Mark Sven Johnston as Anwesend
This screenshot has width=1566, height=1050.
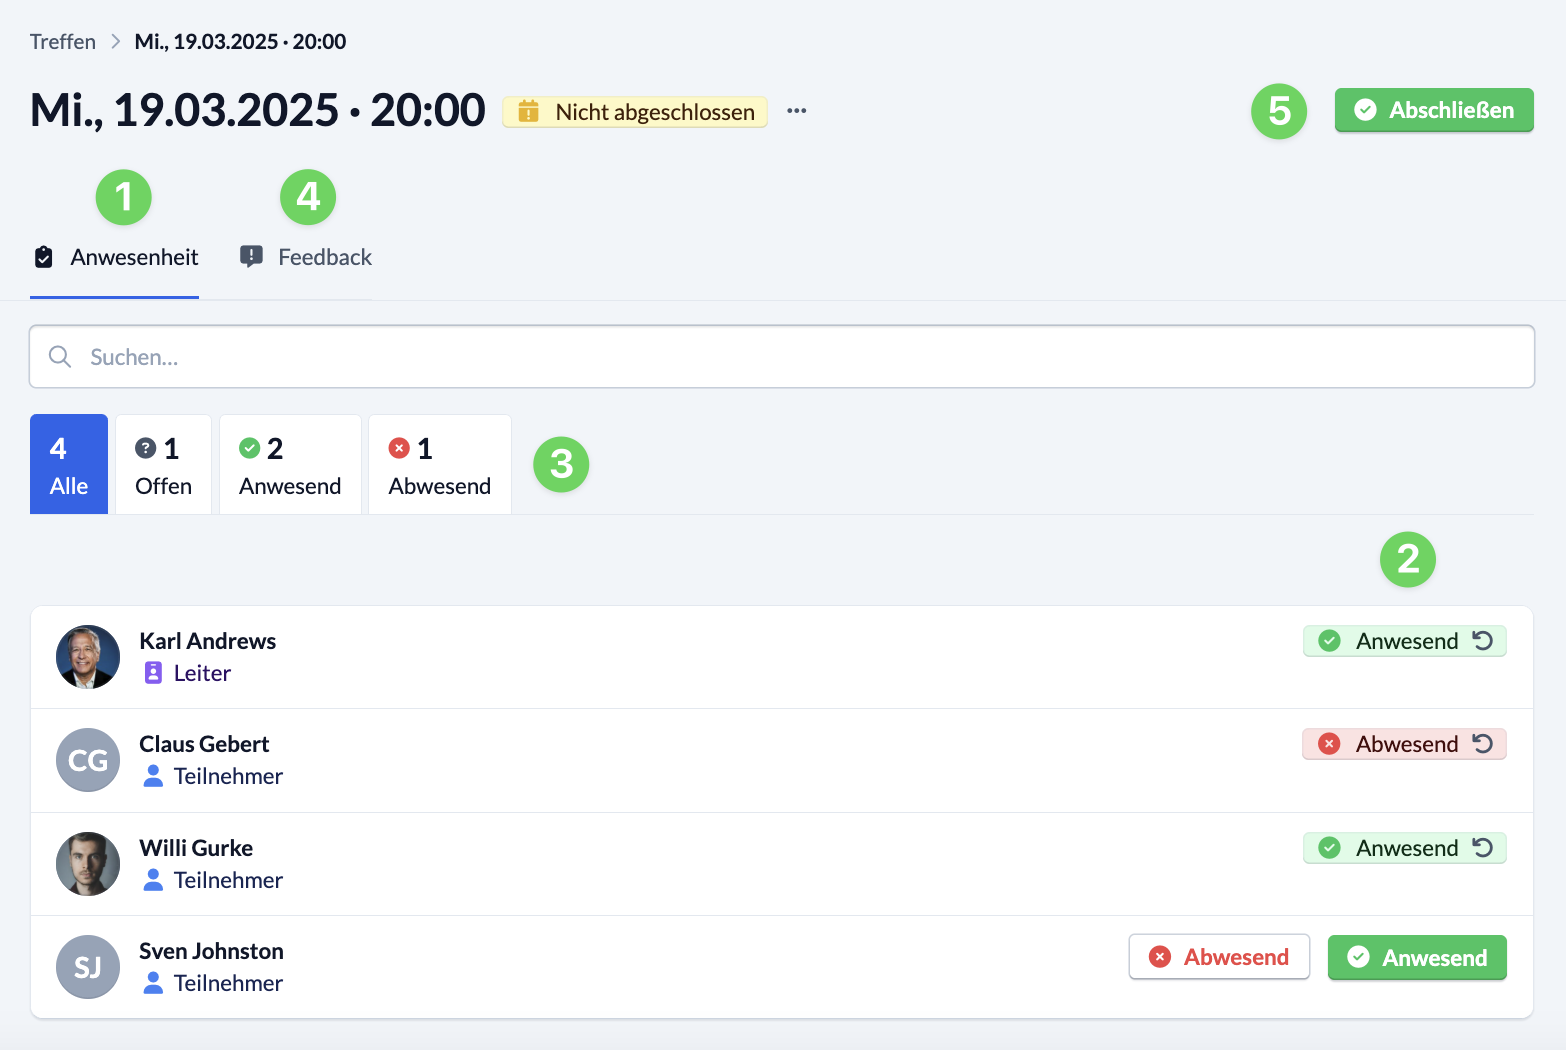(x=1417, y=958)
